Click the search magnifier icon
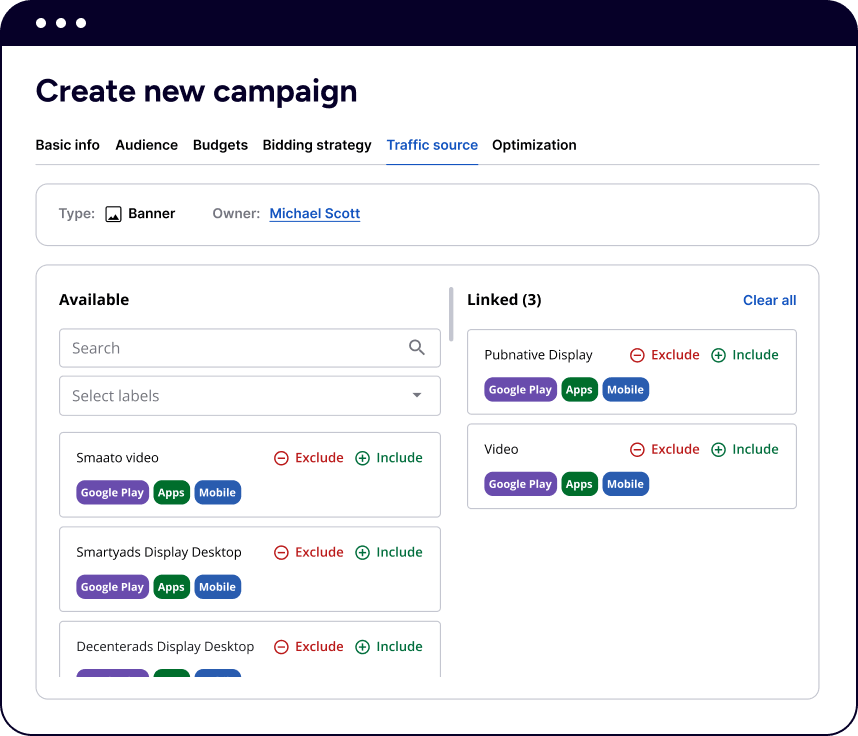This screenshot has width=858, height=736. coord(417,348)
